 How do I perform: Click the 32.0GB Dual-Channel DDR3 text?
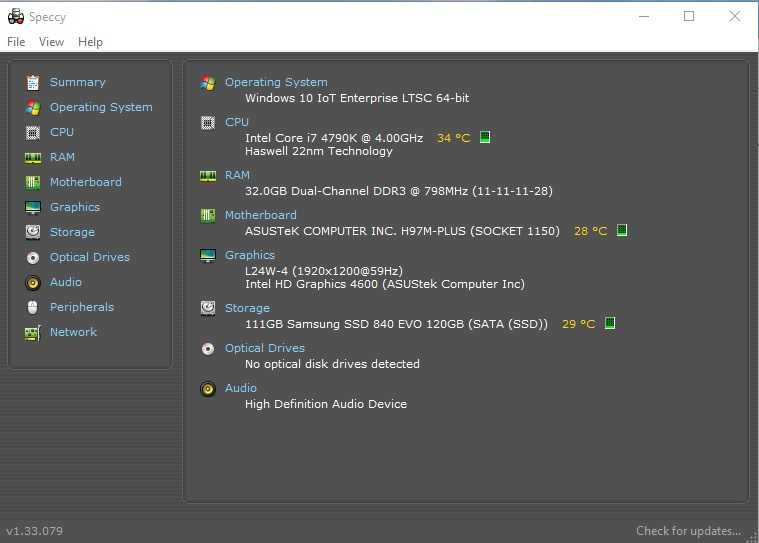click(x=398, y=191)
